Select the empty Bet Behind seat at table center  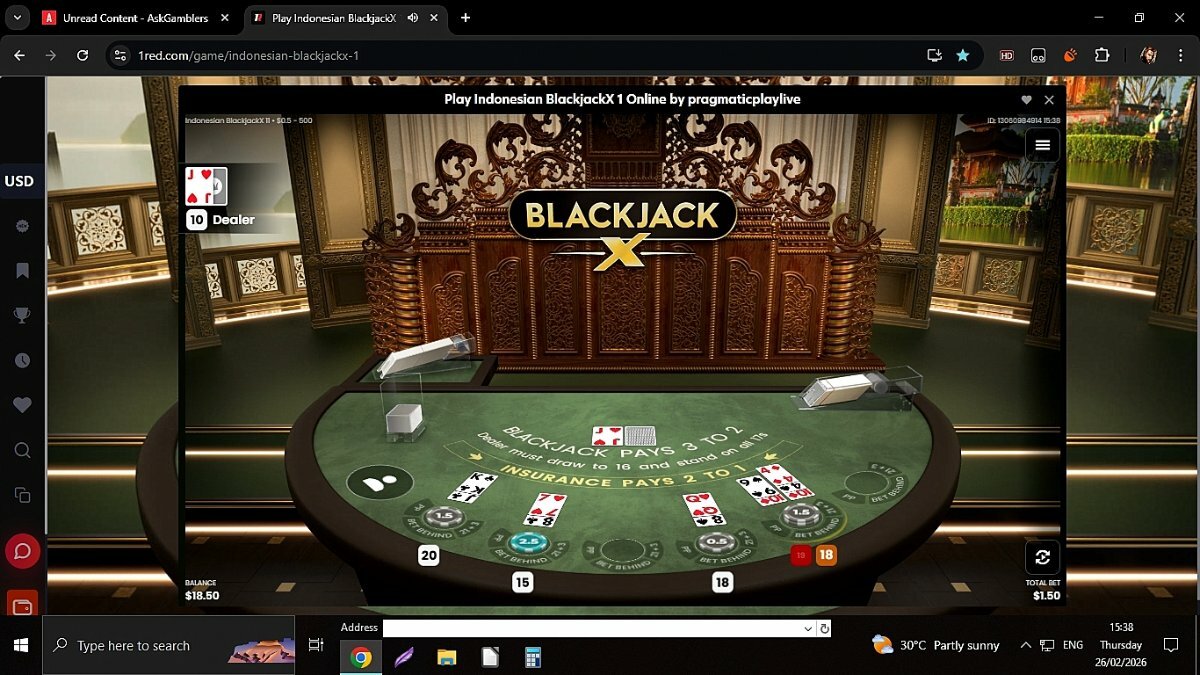point(621,550)
